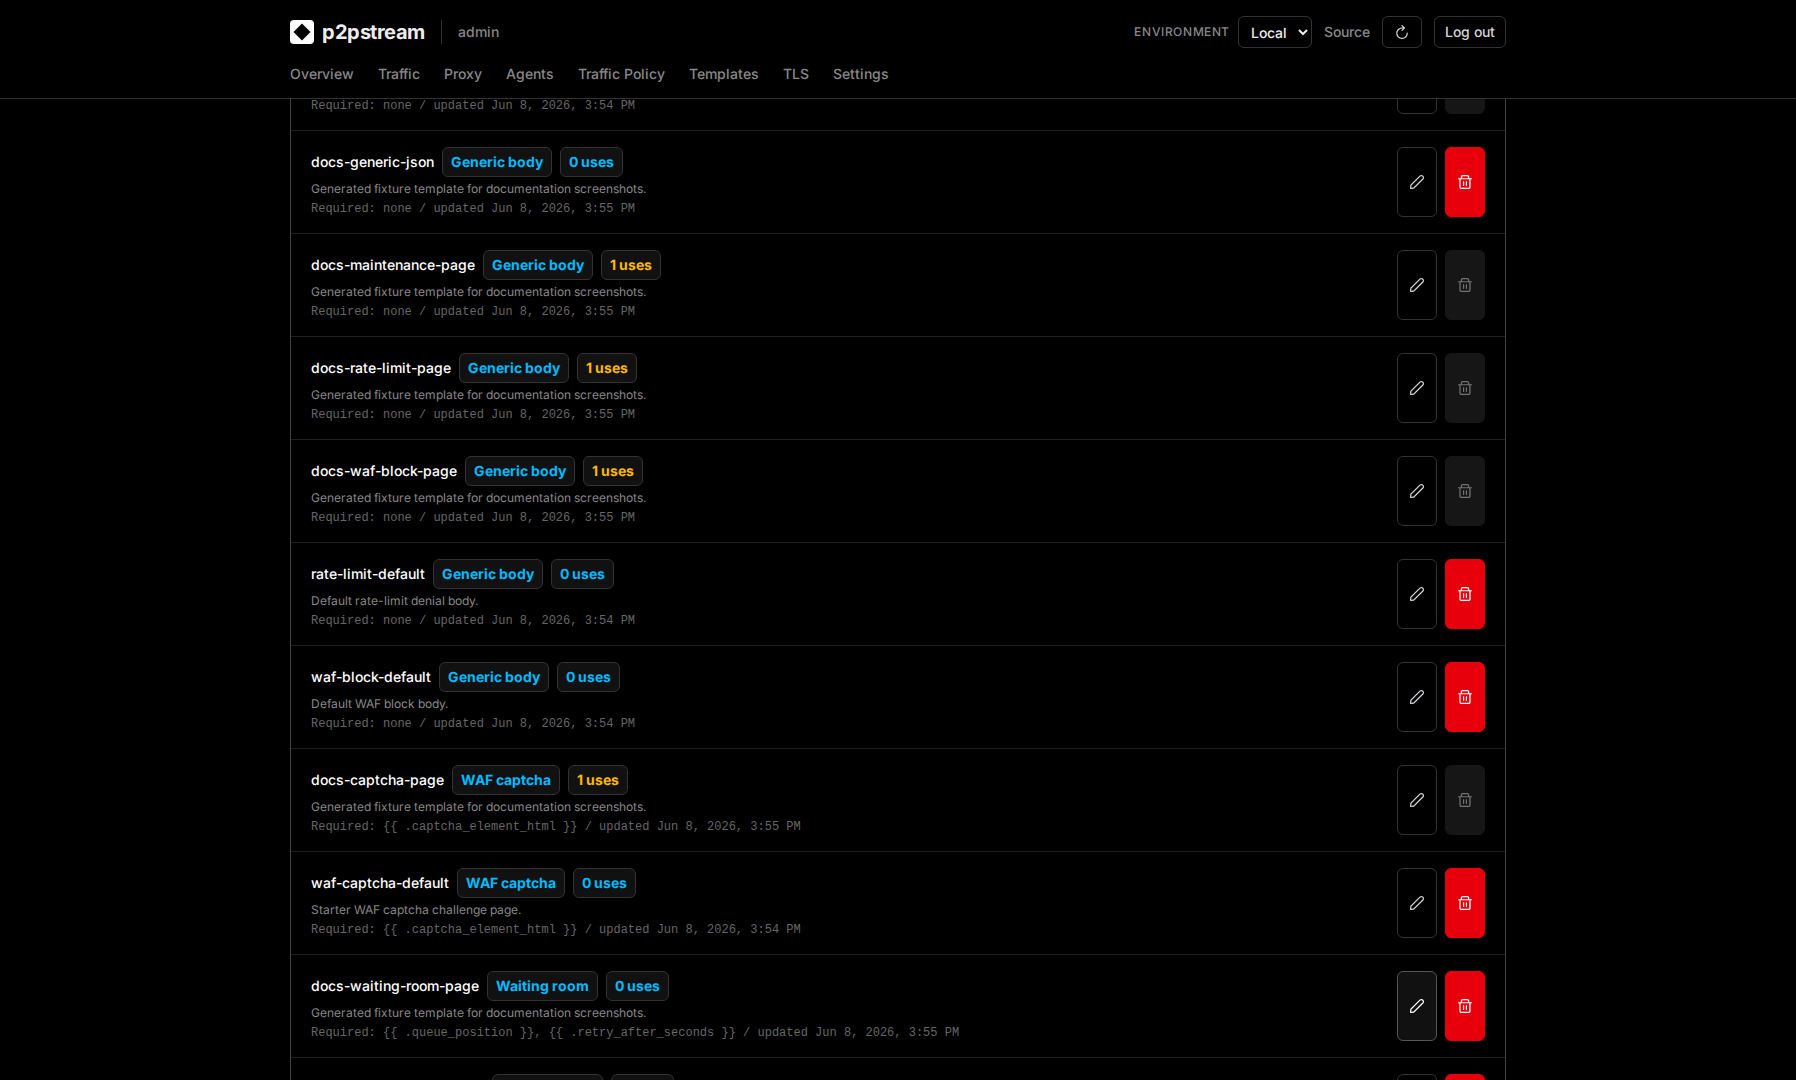
Task: Click the 0 uses badge on docs-waiting-room-page
Action: click(x=637, y=986)
